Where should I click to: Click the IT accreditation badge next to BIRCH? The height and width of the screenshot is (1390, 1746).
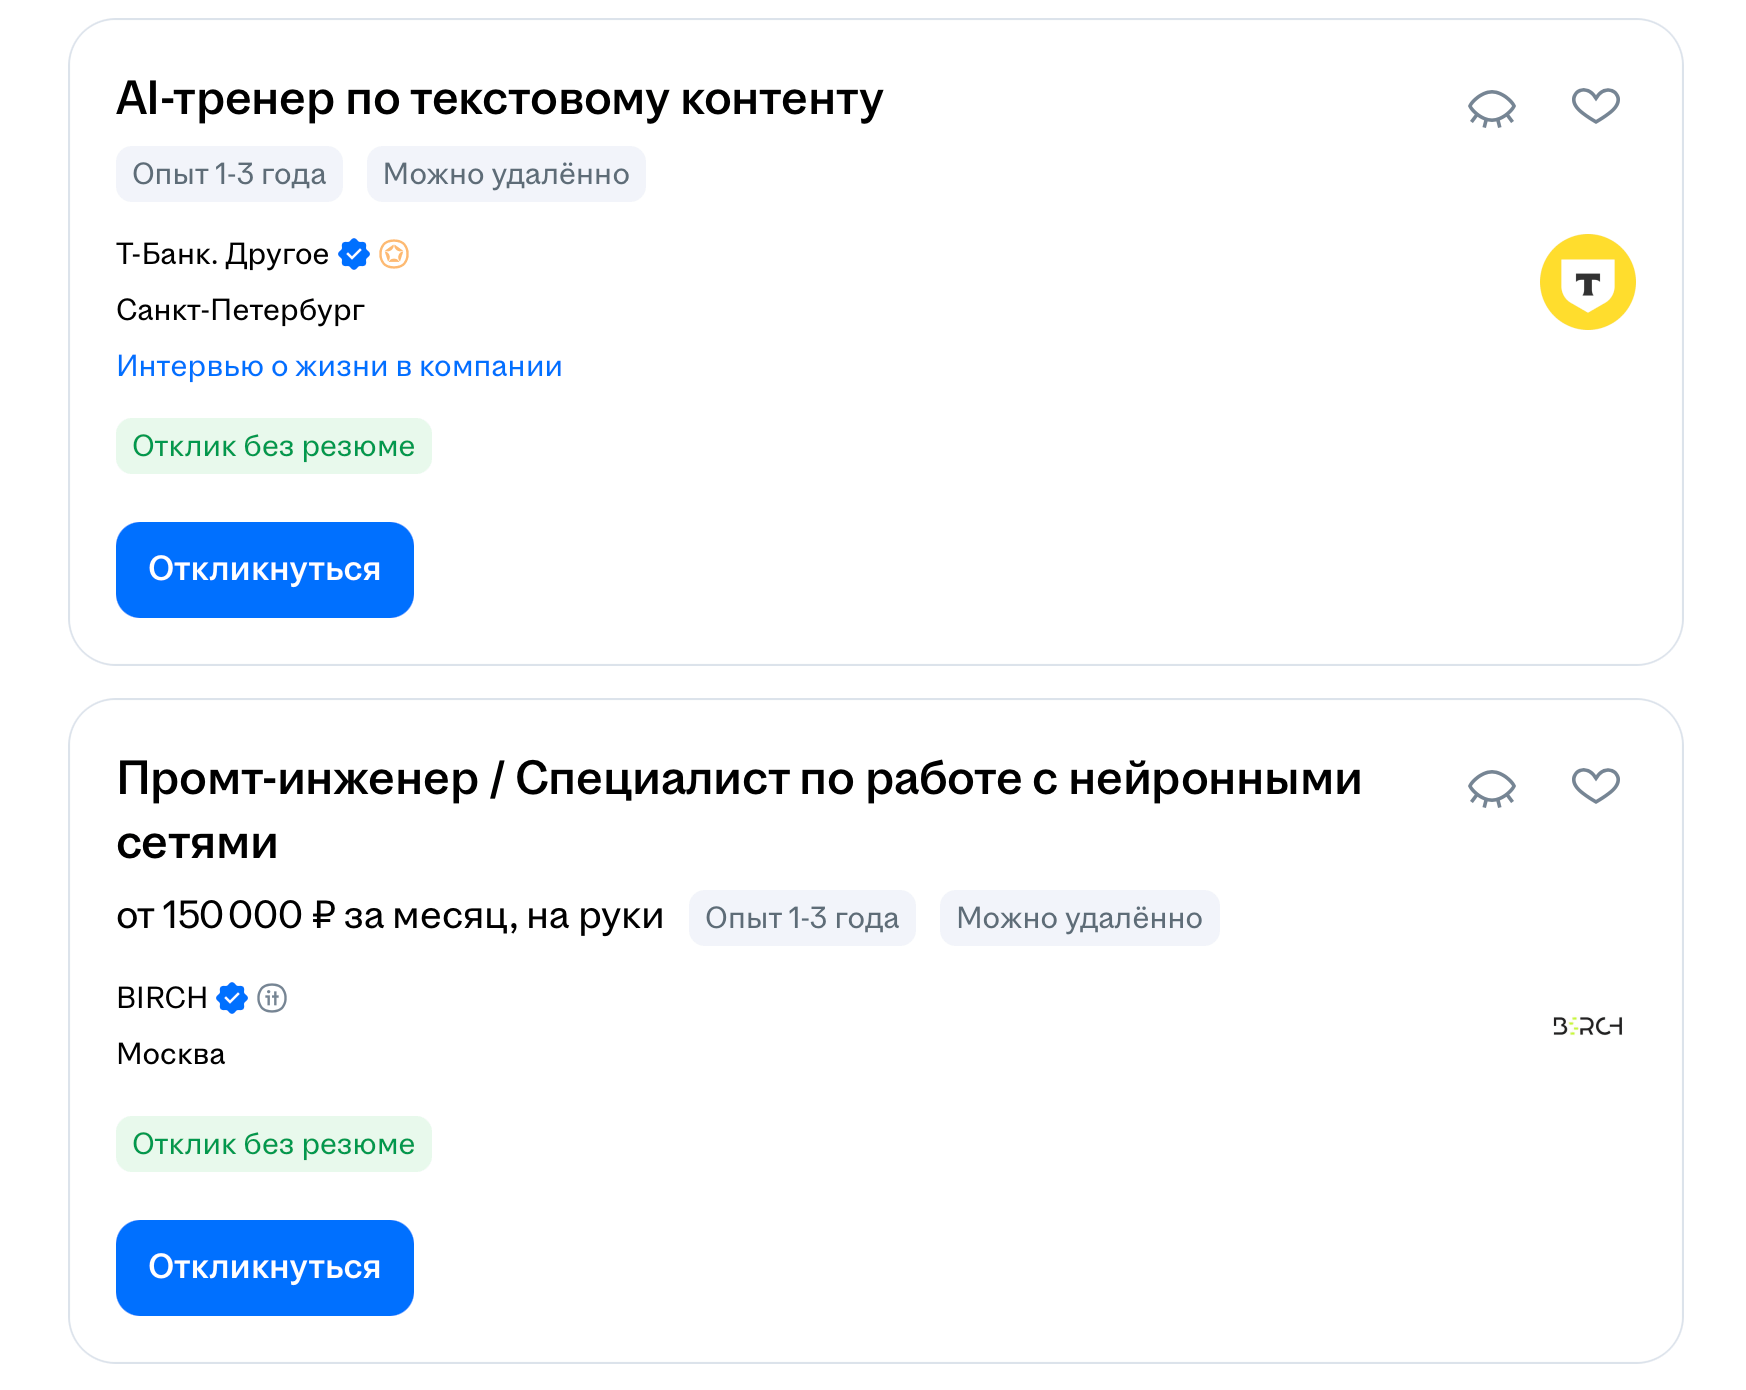point(272,998)
